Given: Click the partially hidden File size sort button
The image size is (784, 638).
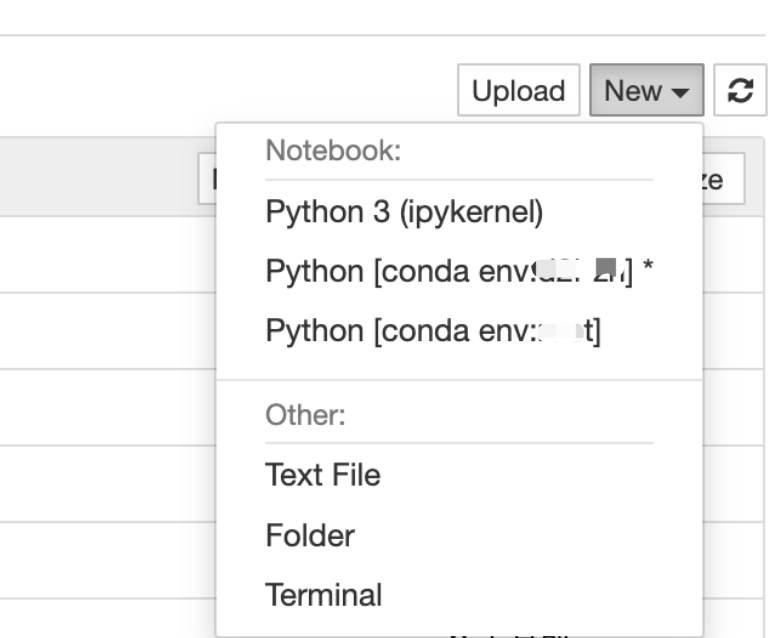Looking at the screenshot, I should pos(724,179).
